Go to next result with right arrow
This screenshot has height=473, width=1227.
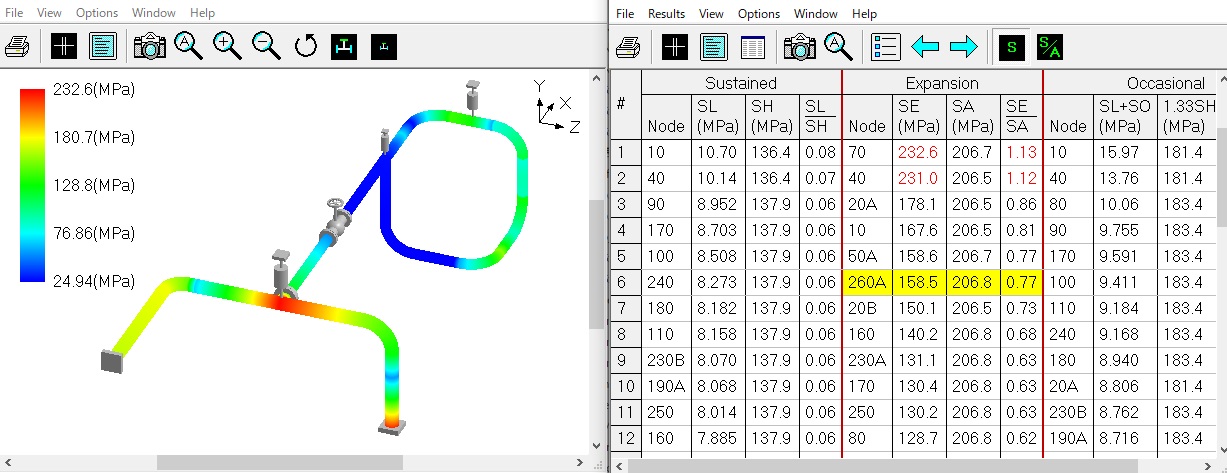point(963,46)
